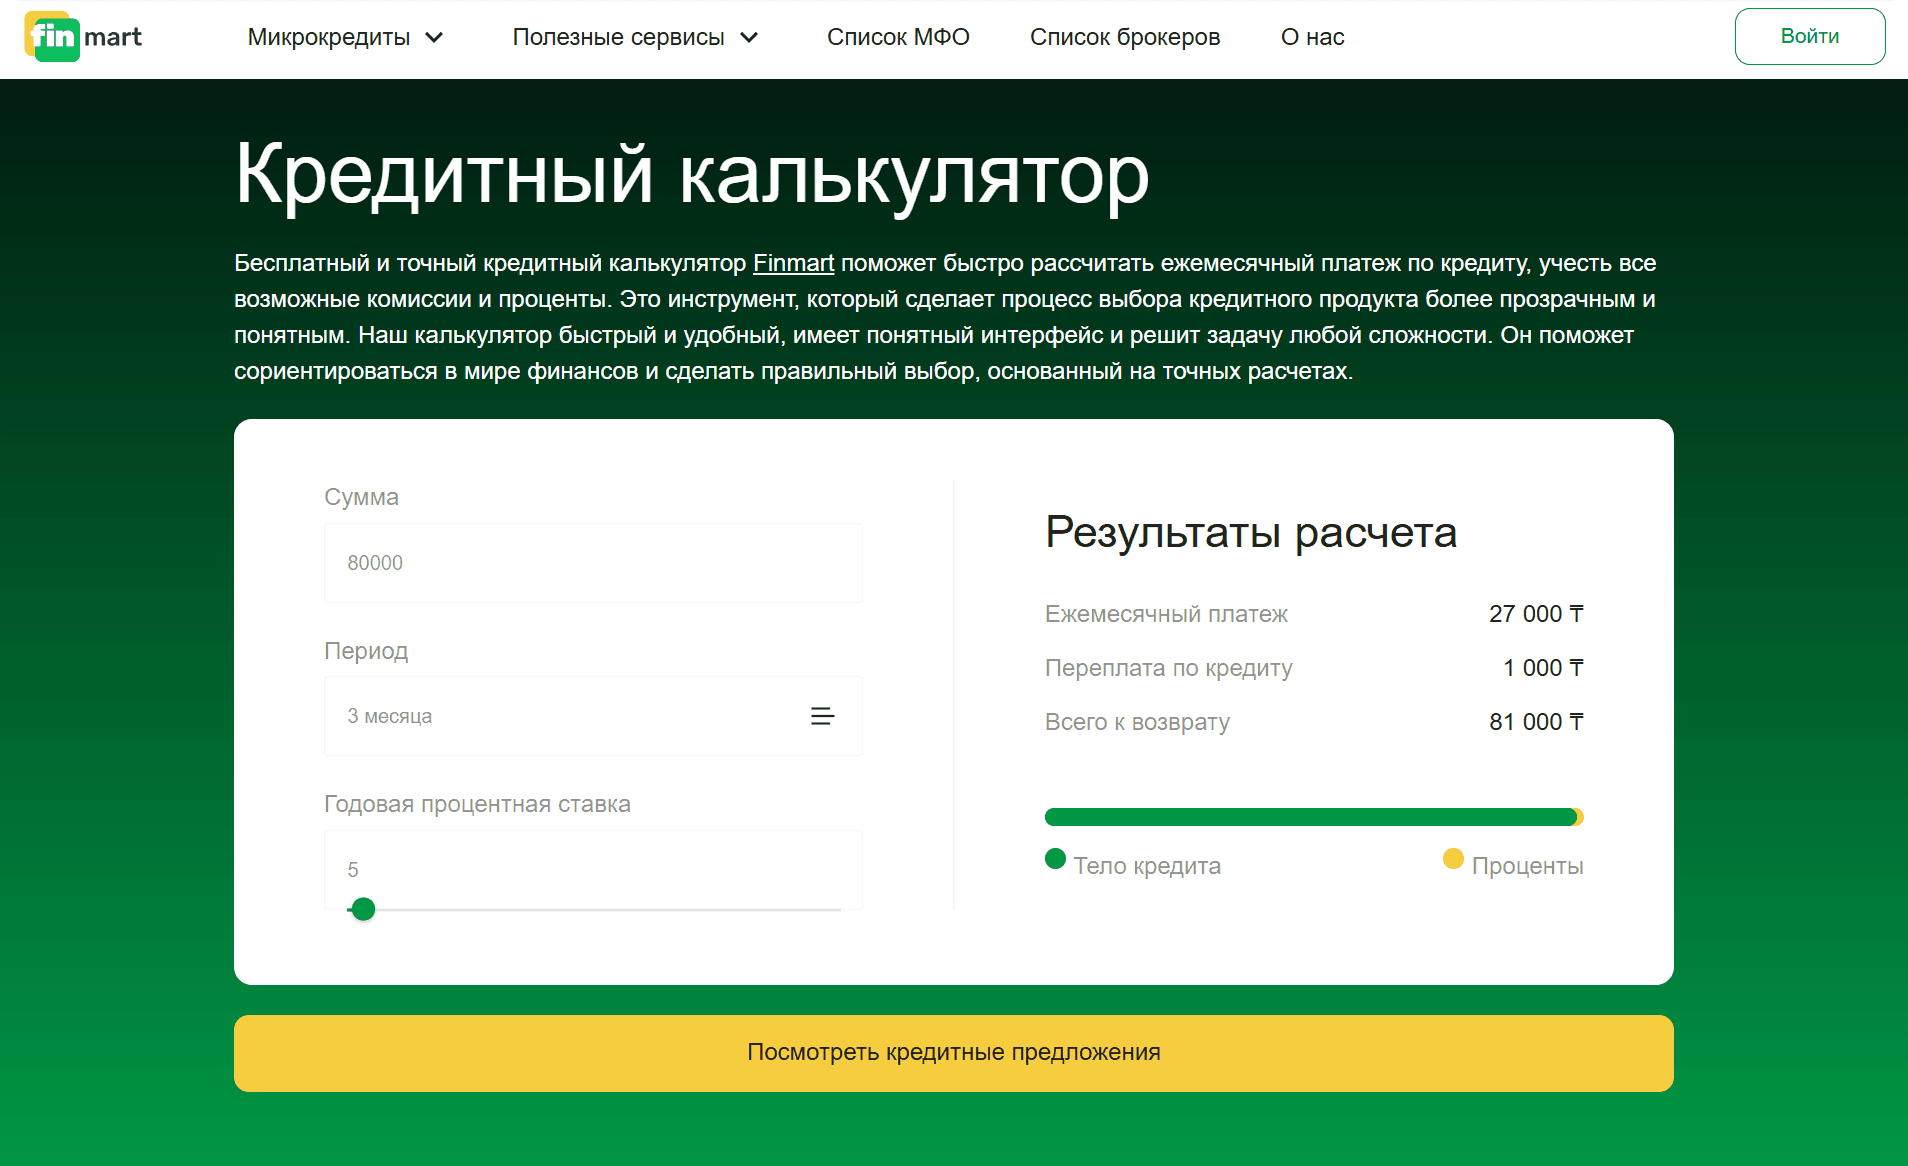1908x1166 pixels.
Task: Open the Период dropdown showing 3 месяца
Action: [592, 716]
